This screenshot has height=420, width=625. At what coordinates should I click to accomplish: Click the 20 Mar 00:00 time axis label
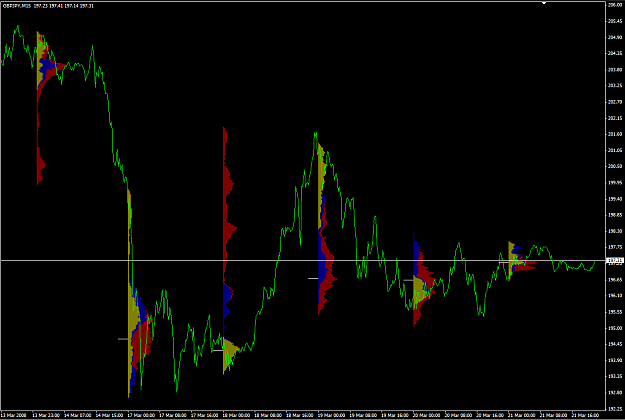coord(426,415)
